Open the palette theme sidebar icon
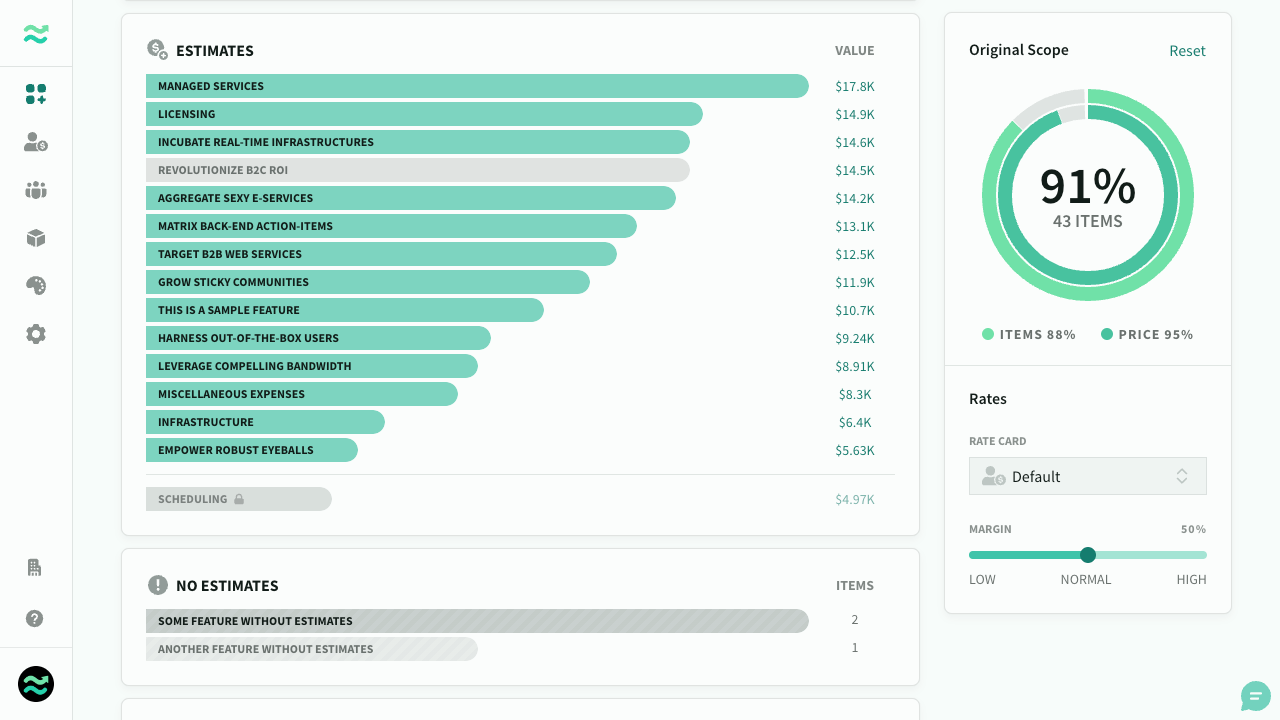Viewport: 1280px width, 720px height. point(36,286)
